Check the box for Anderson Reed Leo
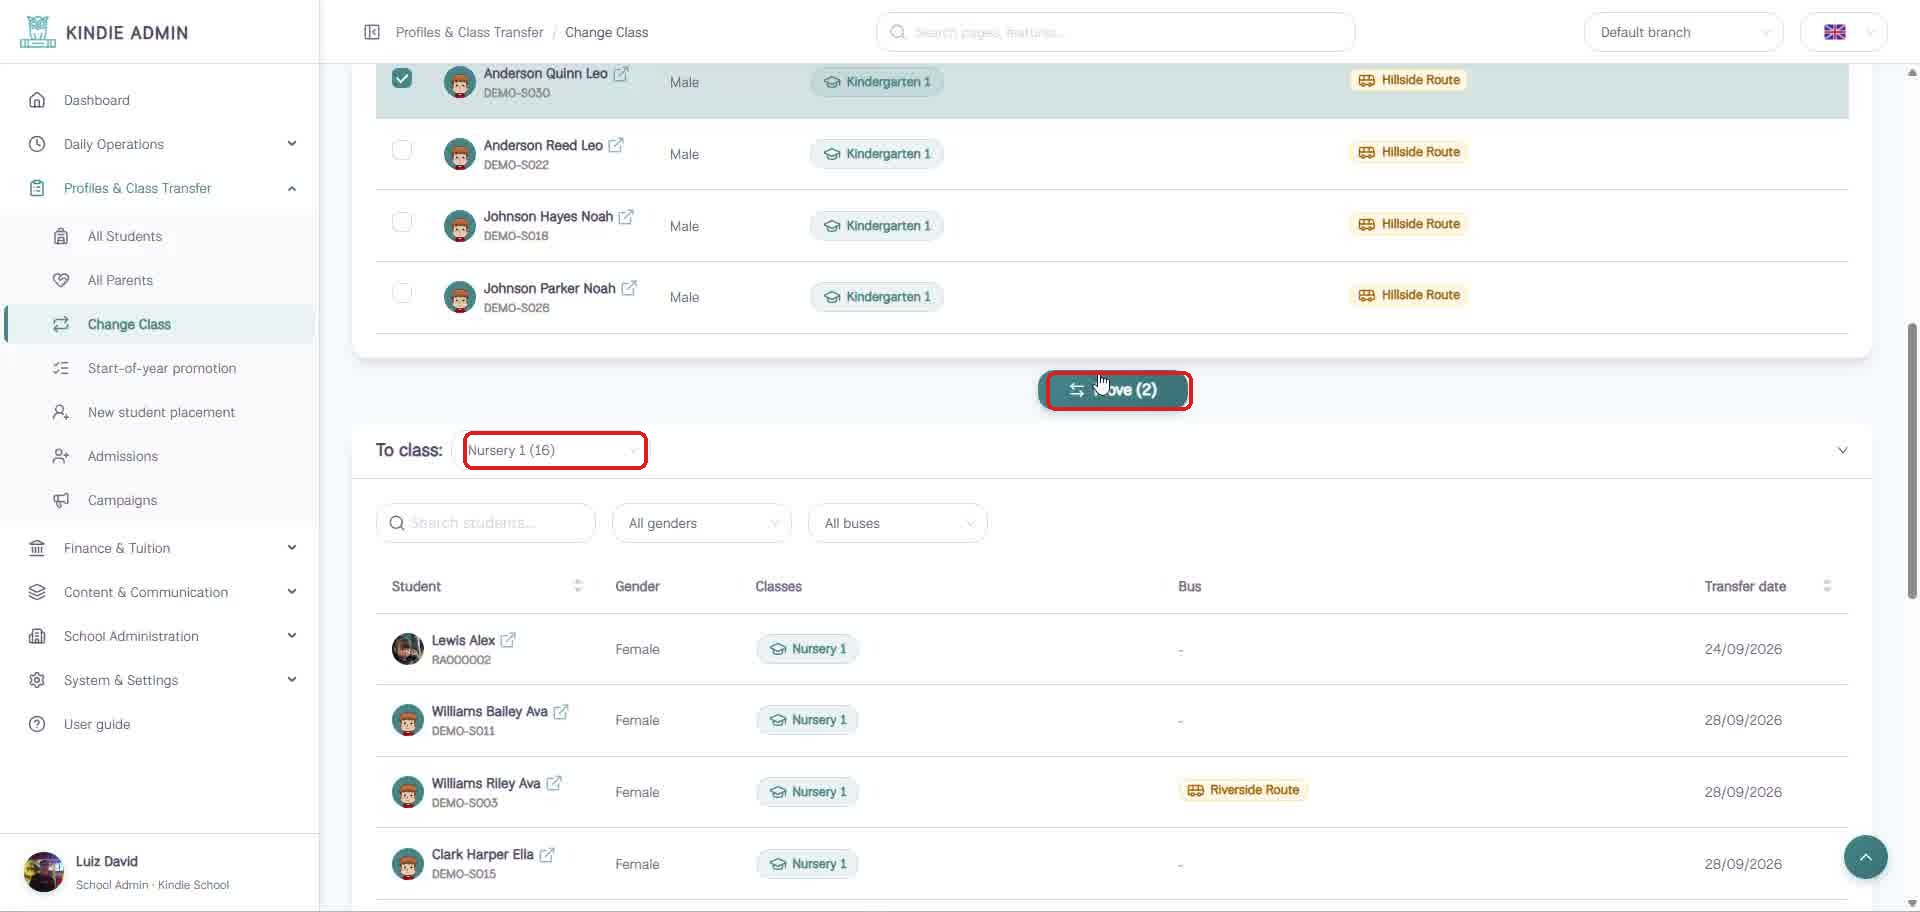1920x912 pixels. [402, 150]
